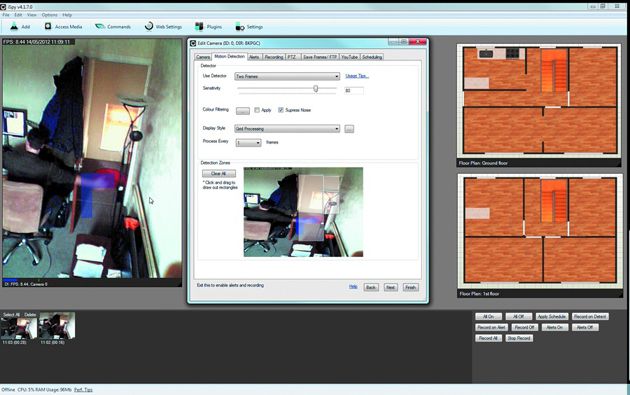Screen dimensions: 630x395
Task: Click the iSpy app icon in title bar
Action: [4, 7]
